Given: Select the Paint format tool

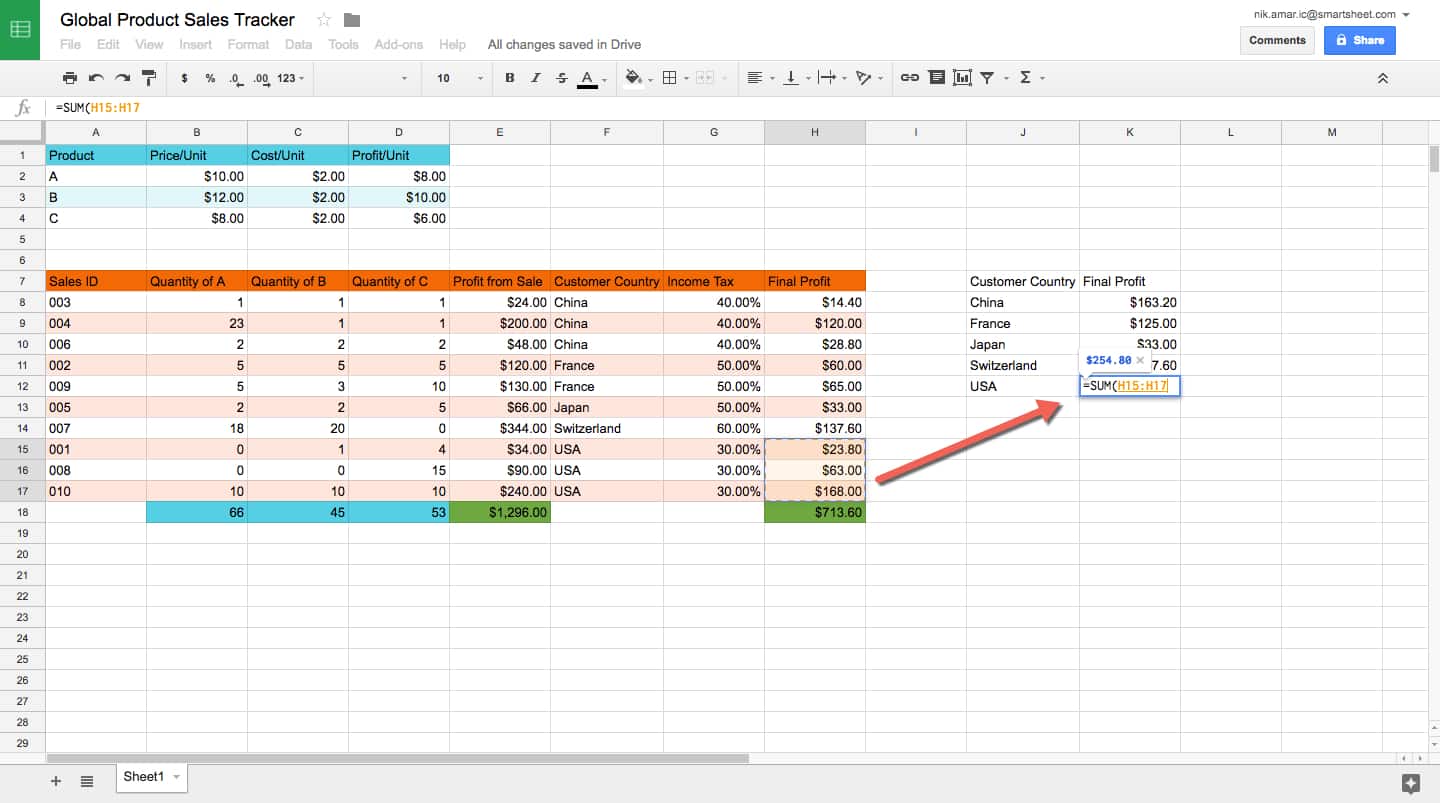Looking at the screenshot, I should point(149,78).
